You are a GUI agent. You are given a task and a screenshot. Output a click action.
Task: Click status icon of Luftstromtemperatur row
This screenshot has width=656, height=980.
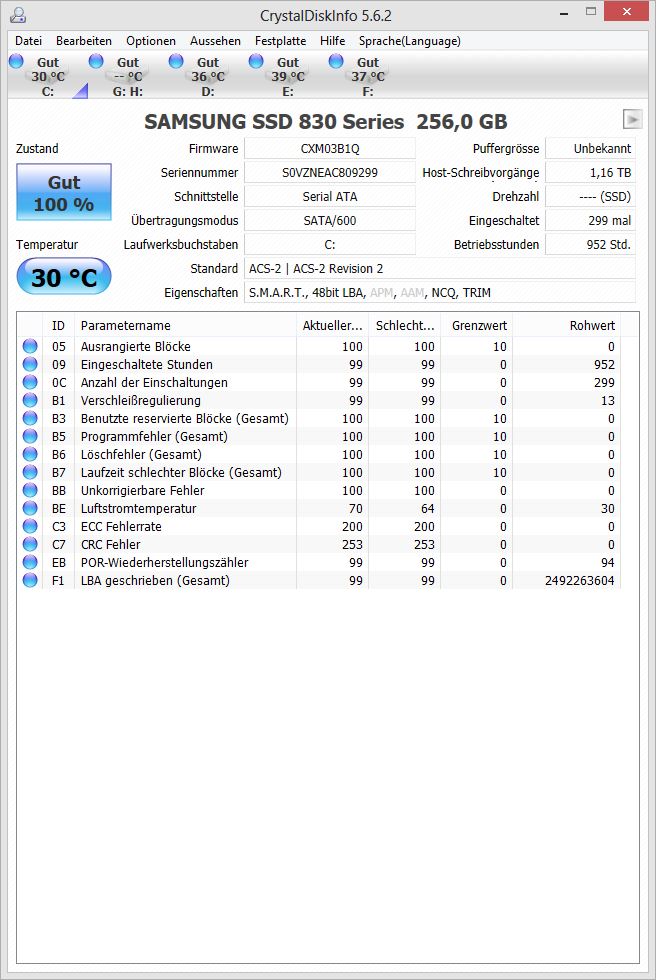[x=30, y=509]
